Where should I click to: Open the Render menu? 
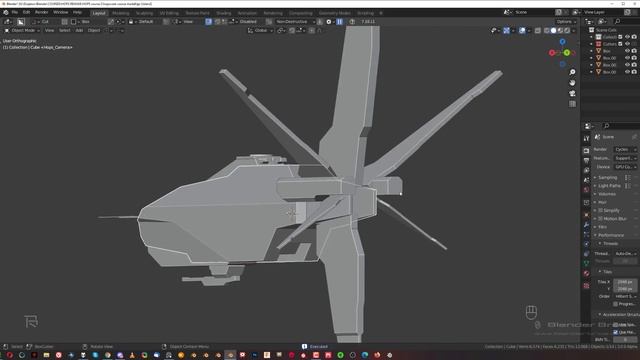[x=41, y=12]
